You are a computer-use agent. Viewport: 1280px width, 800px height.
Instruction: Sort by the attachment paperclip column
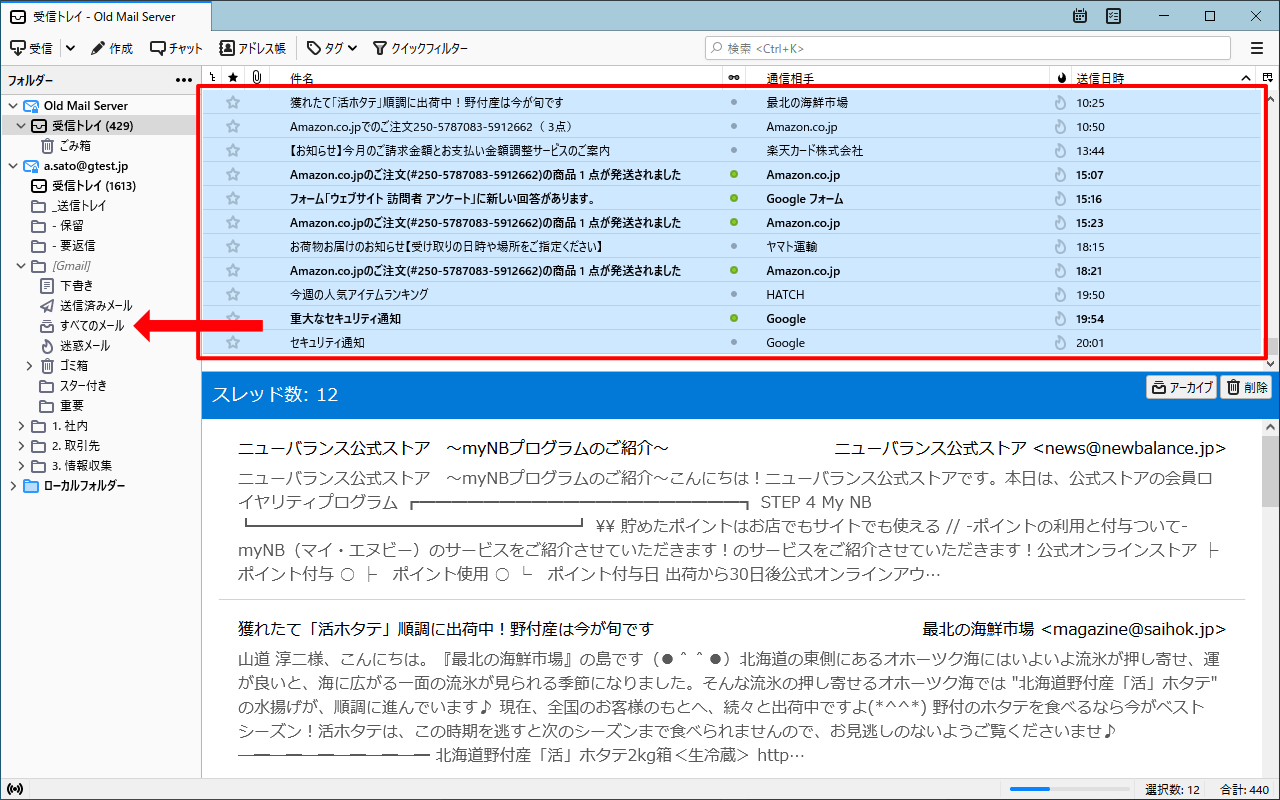(x=257, y=77)
